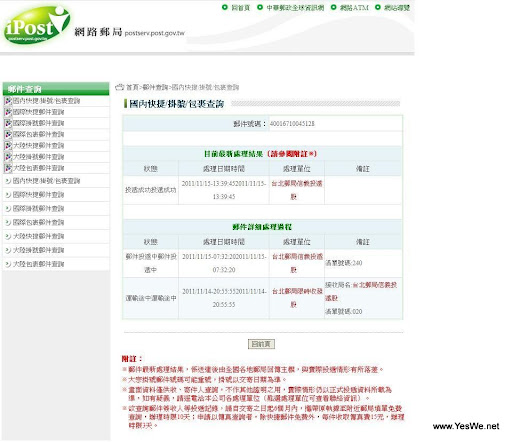The height and width of the screenshot is (442, 512).
Task: Click arrow bullet beside lower 國內快捷/掛號/包裹查詢
Action: tap(8, 181)
